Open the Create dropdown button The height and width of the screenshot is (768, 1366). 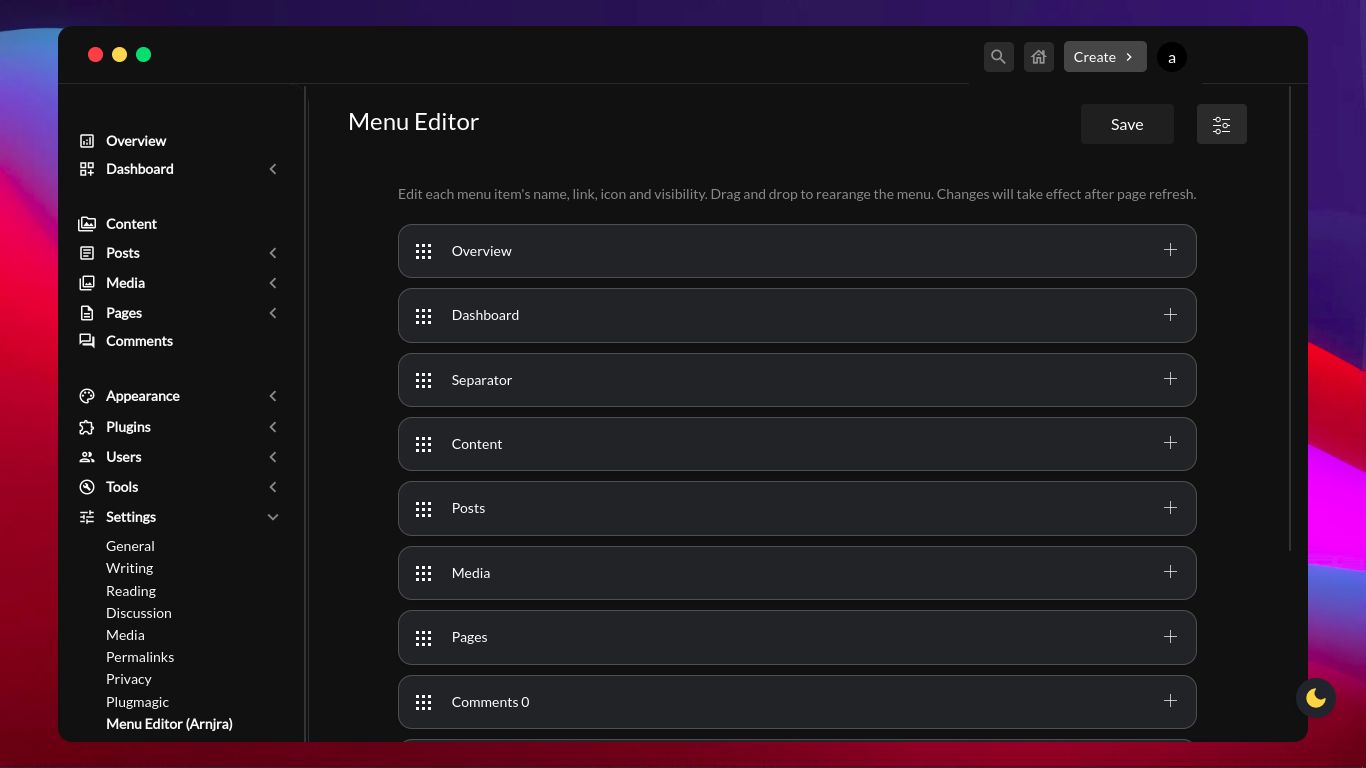click(x=1105, y=57)
